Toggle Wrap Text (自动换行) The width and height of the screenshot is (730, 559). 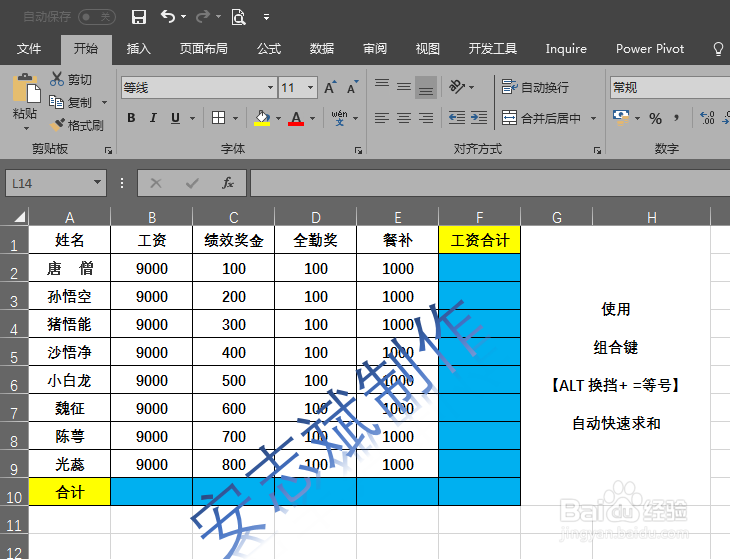coord(535,87)
